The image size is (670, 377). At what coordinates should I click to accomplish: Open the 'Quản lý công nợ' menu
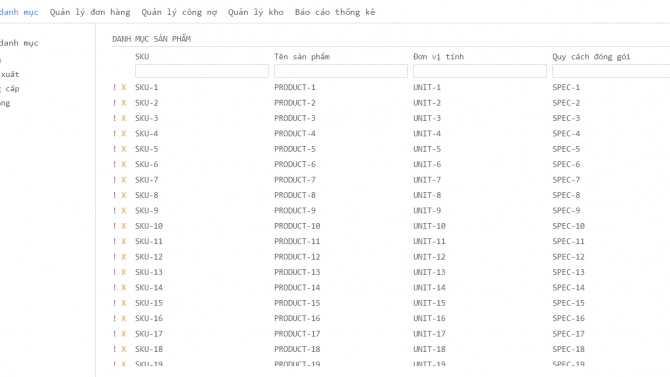point(179,12)
